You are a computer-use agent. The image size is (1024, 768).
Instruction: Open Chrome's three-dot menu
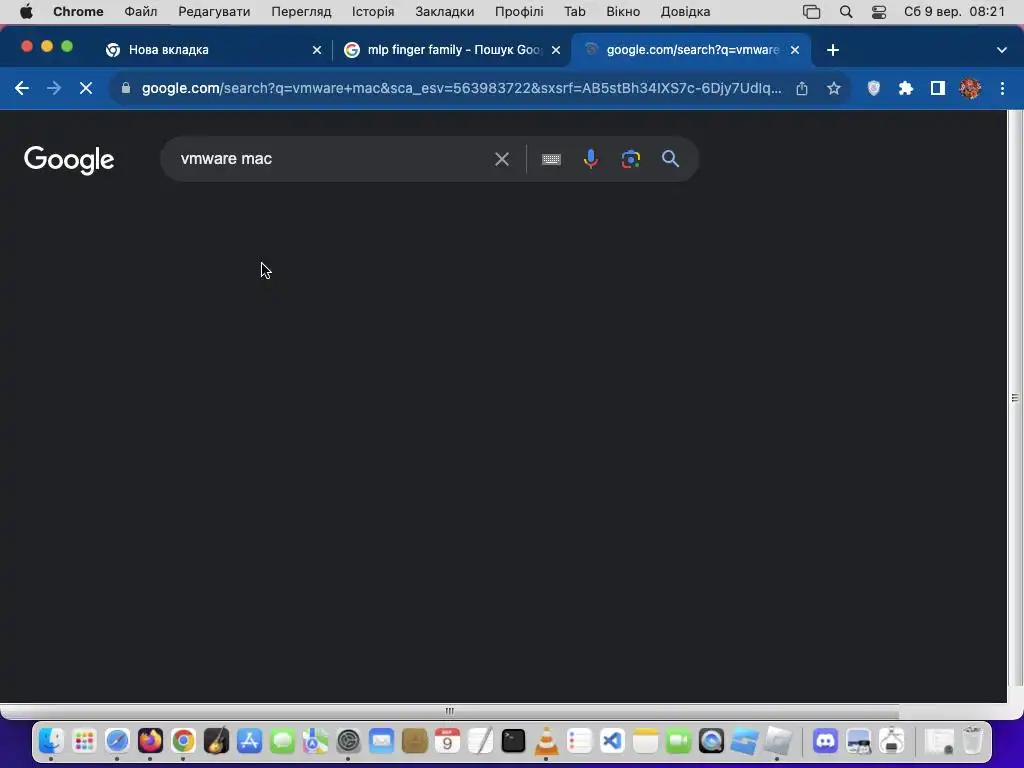click(x=1002, y=88)
